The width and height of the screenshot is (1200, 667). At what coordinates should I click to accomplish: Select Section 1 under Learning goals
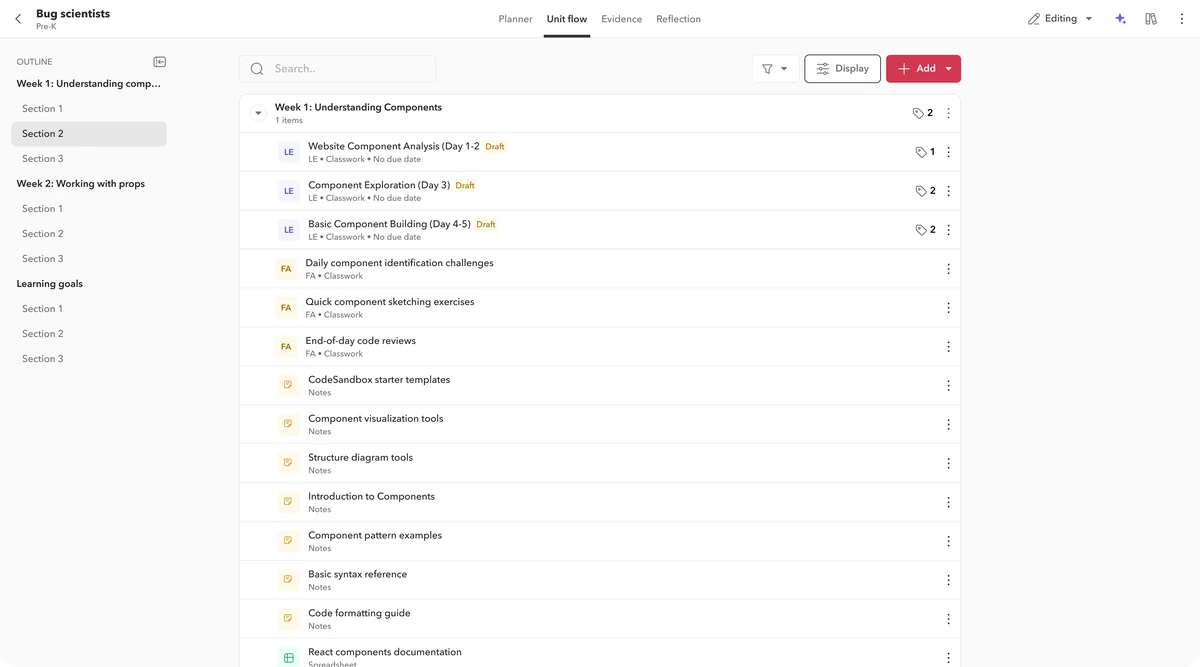pyautogui.click(x=89, y=309)
